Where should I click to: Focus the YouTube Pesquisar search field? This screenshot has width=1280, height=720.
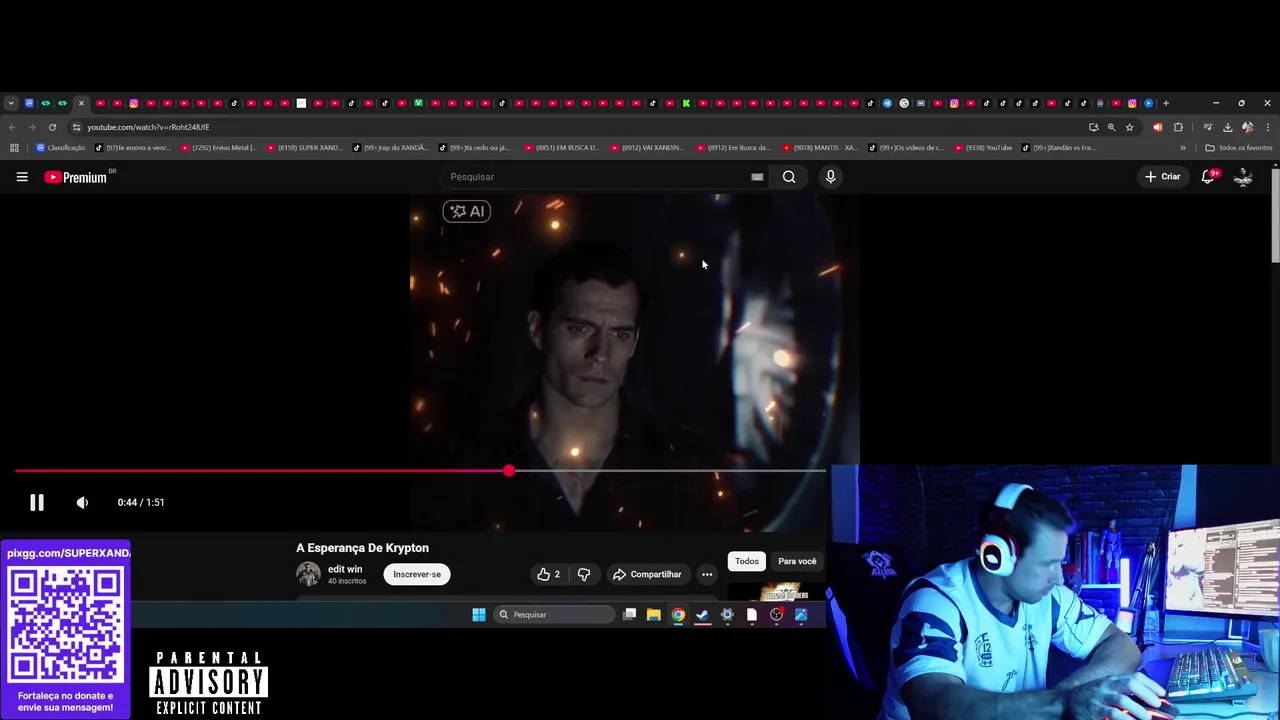[595, 177]
